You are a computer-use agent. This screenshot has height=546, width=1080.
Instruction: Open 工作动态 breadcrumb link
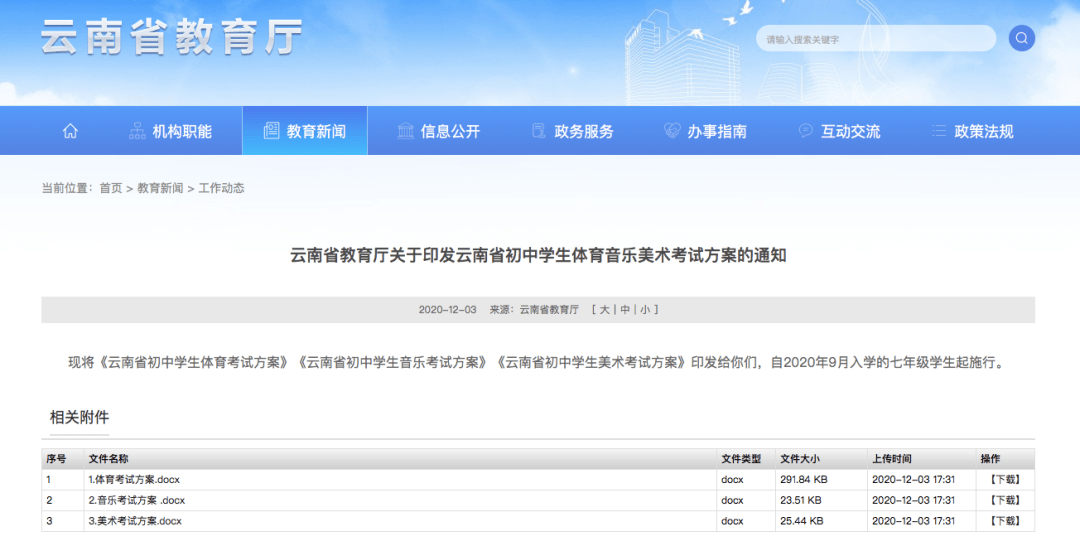(221, 188)
